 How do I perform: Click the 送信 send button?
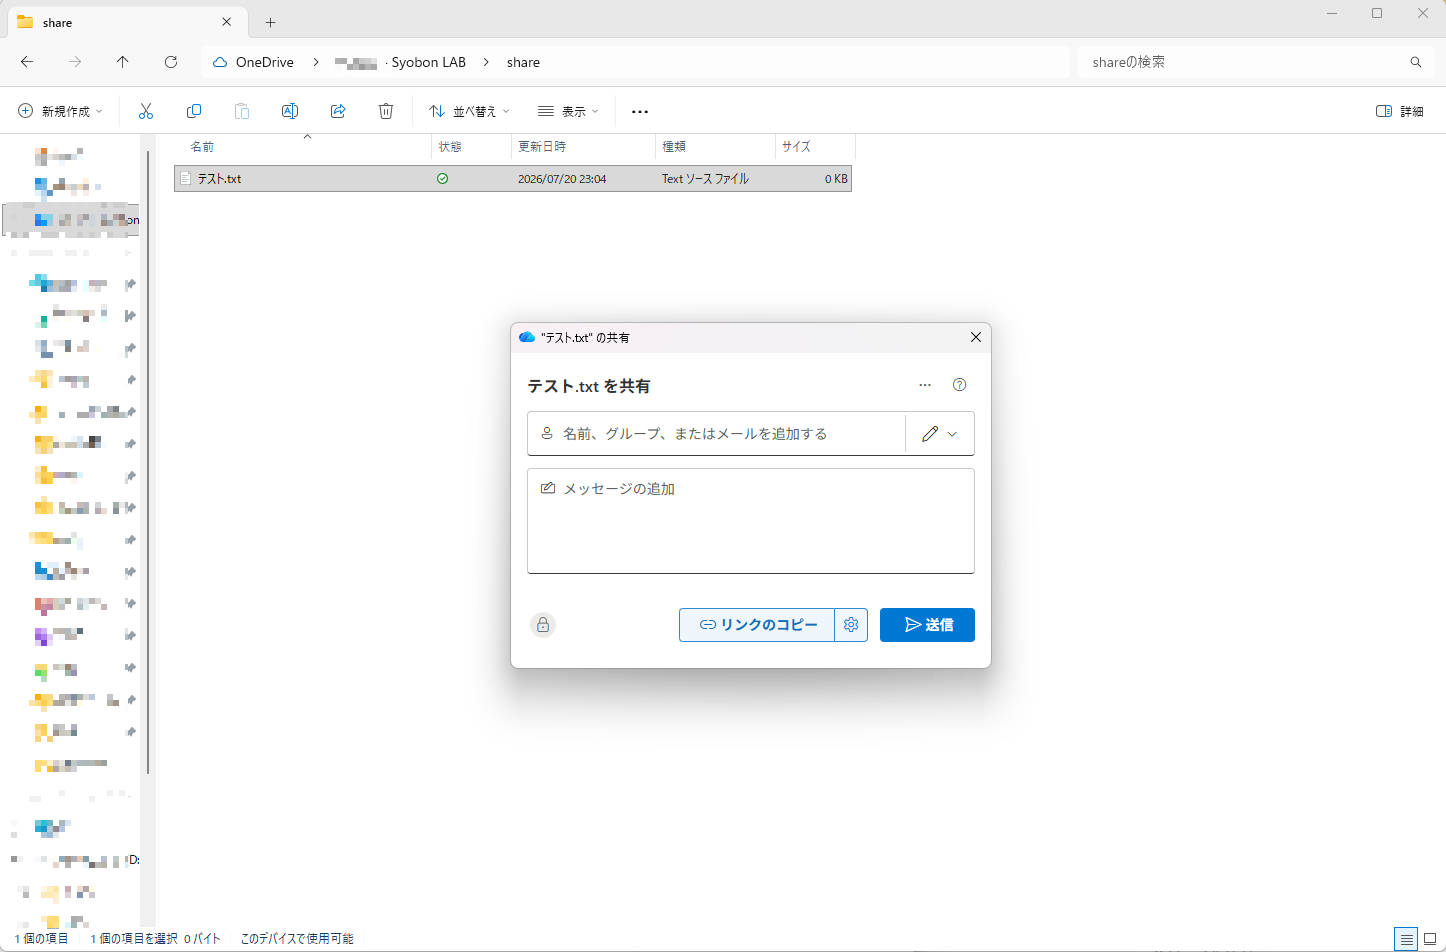(x=927, y=625)
